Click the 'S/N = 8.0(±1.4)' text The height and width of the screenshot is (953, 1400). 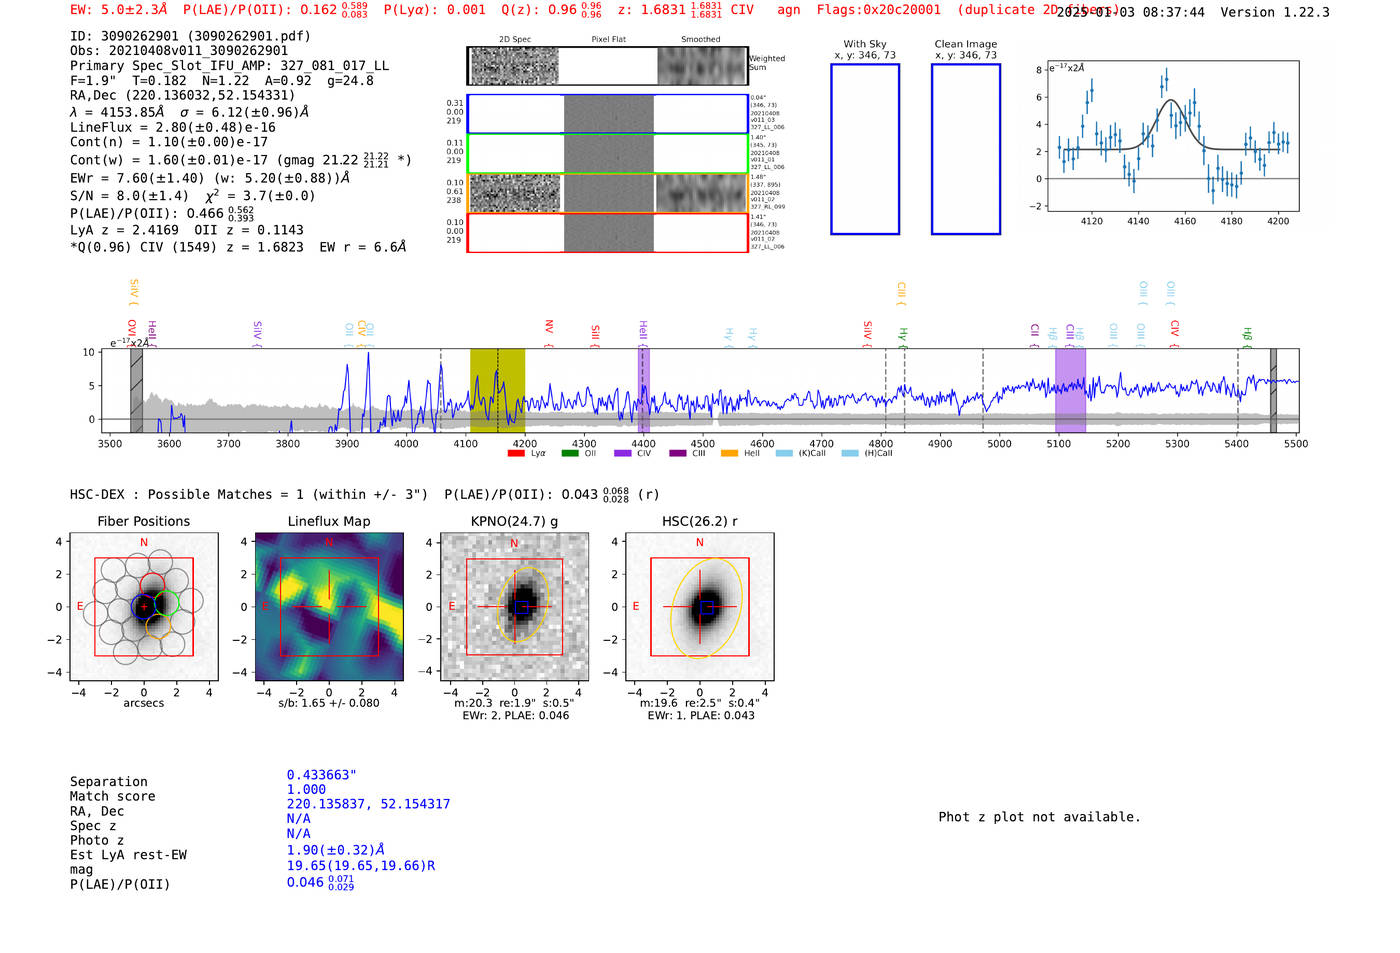(129, 196)
